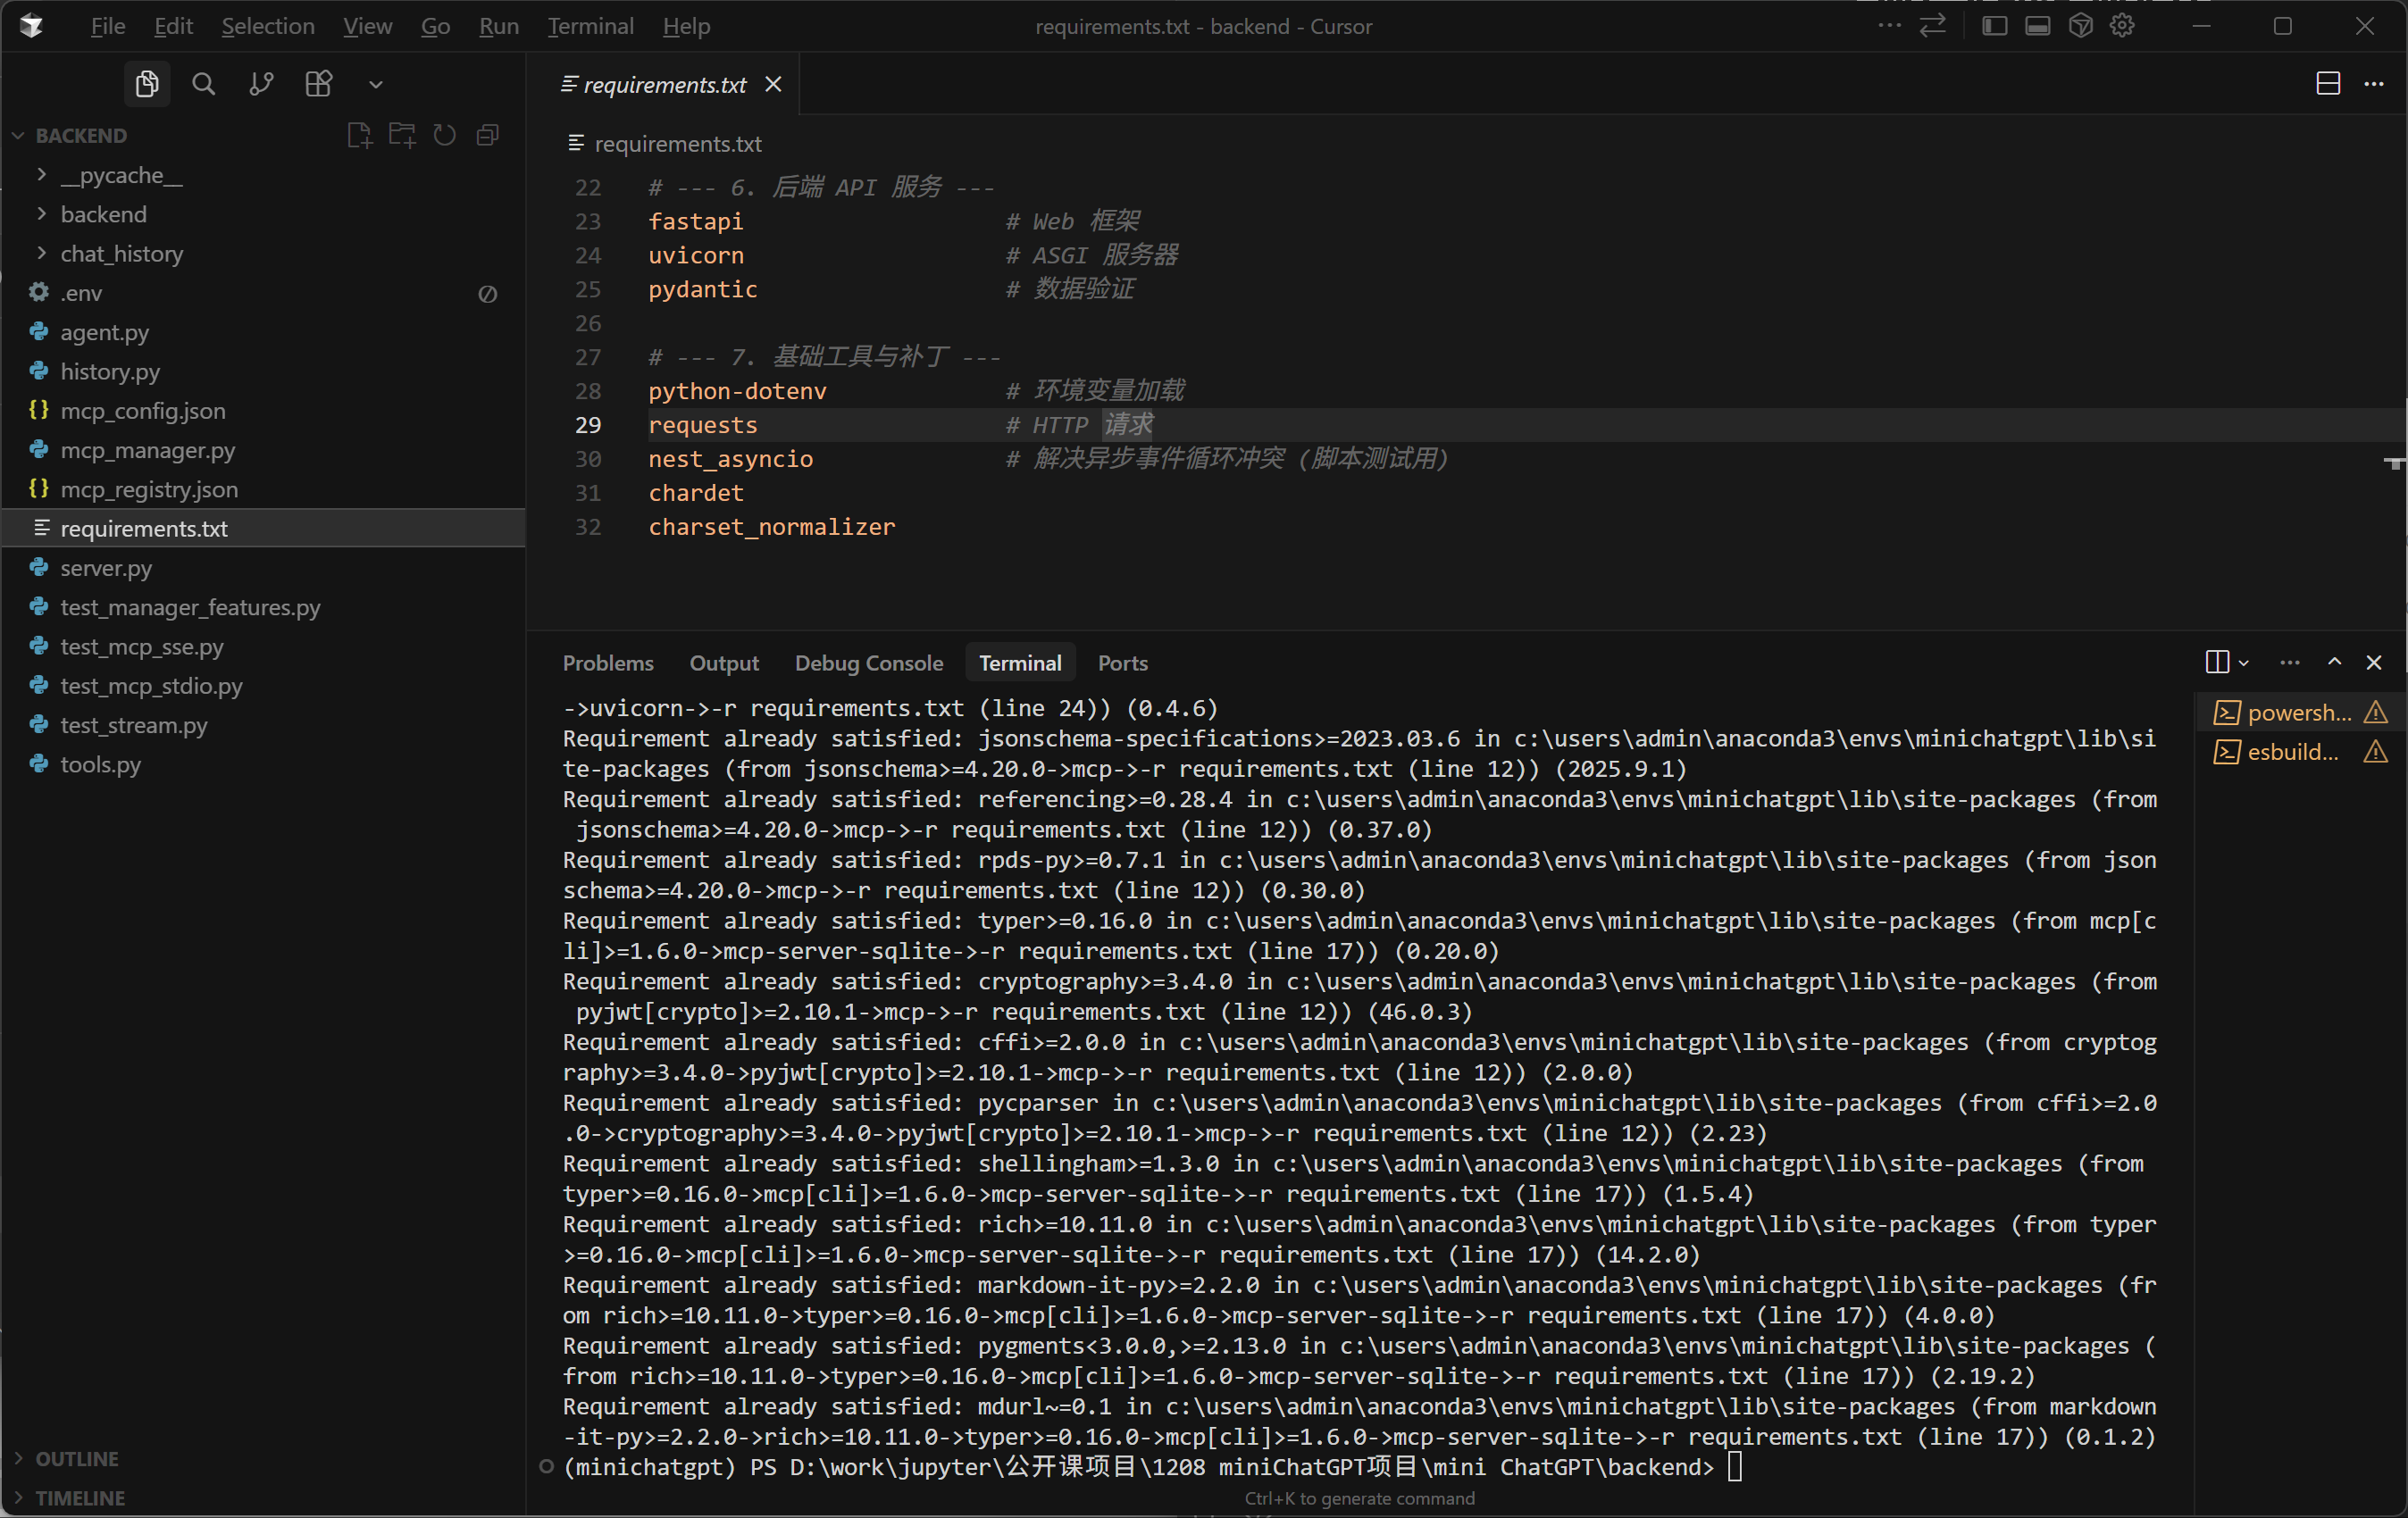Click the double-arrow icon in title bar
Screen dimensions: 2408x1518
click(1933, 26)
